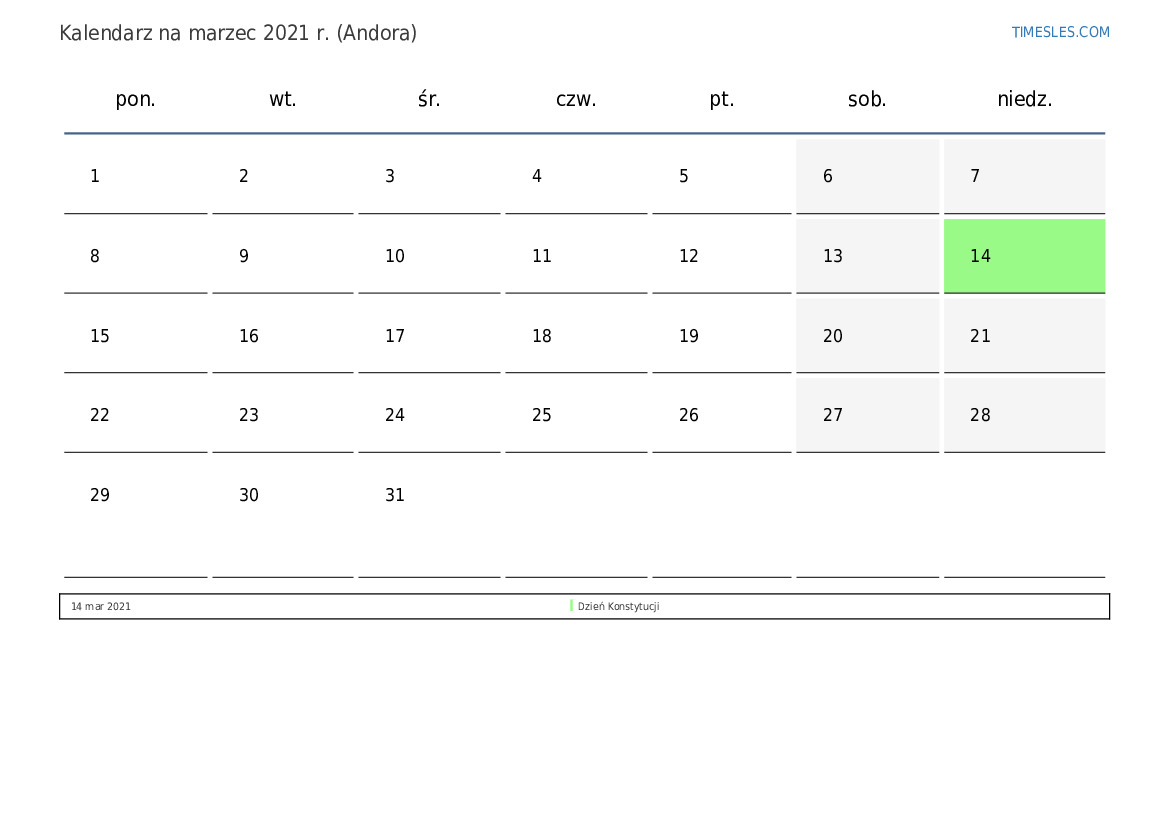Click the '14 mar 2021' legend date
The width and height of the screenshot is (1169, 827).
pyautogui.click(x=101, y=606)
